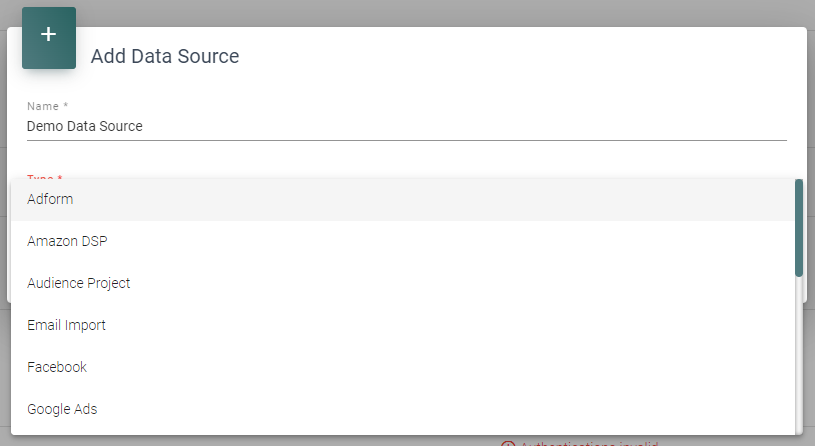Click empty space right of Adform
This screenshot has width=815, height=446.
450,199
